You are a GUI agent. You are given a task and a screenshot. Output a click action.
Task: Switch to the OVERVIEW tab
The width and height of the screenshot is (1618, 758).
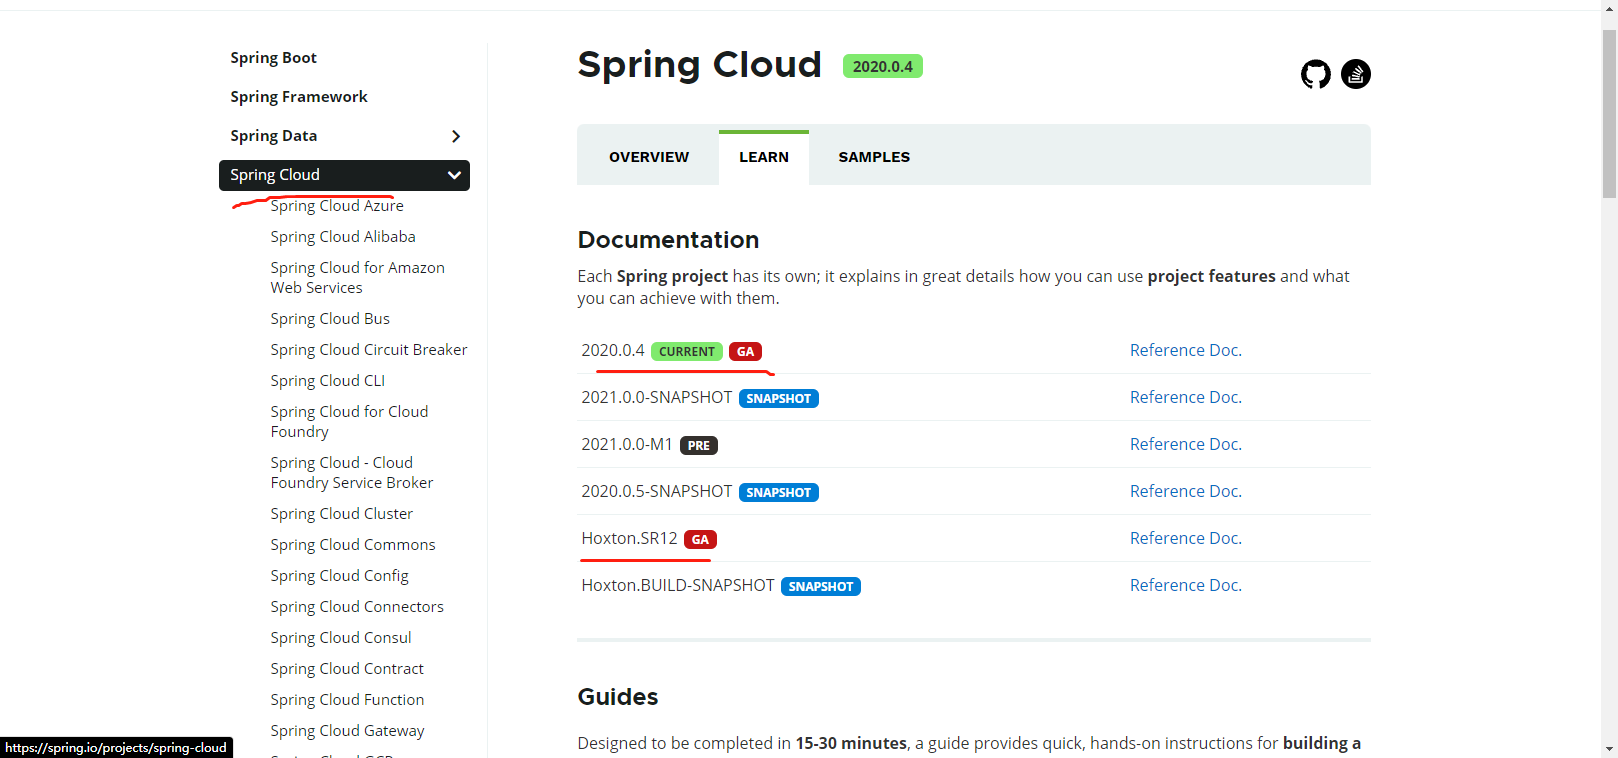tap(649, 157)
